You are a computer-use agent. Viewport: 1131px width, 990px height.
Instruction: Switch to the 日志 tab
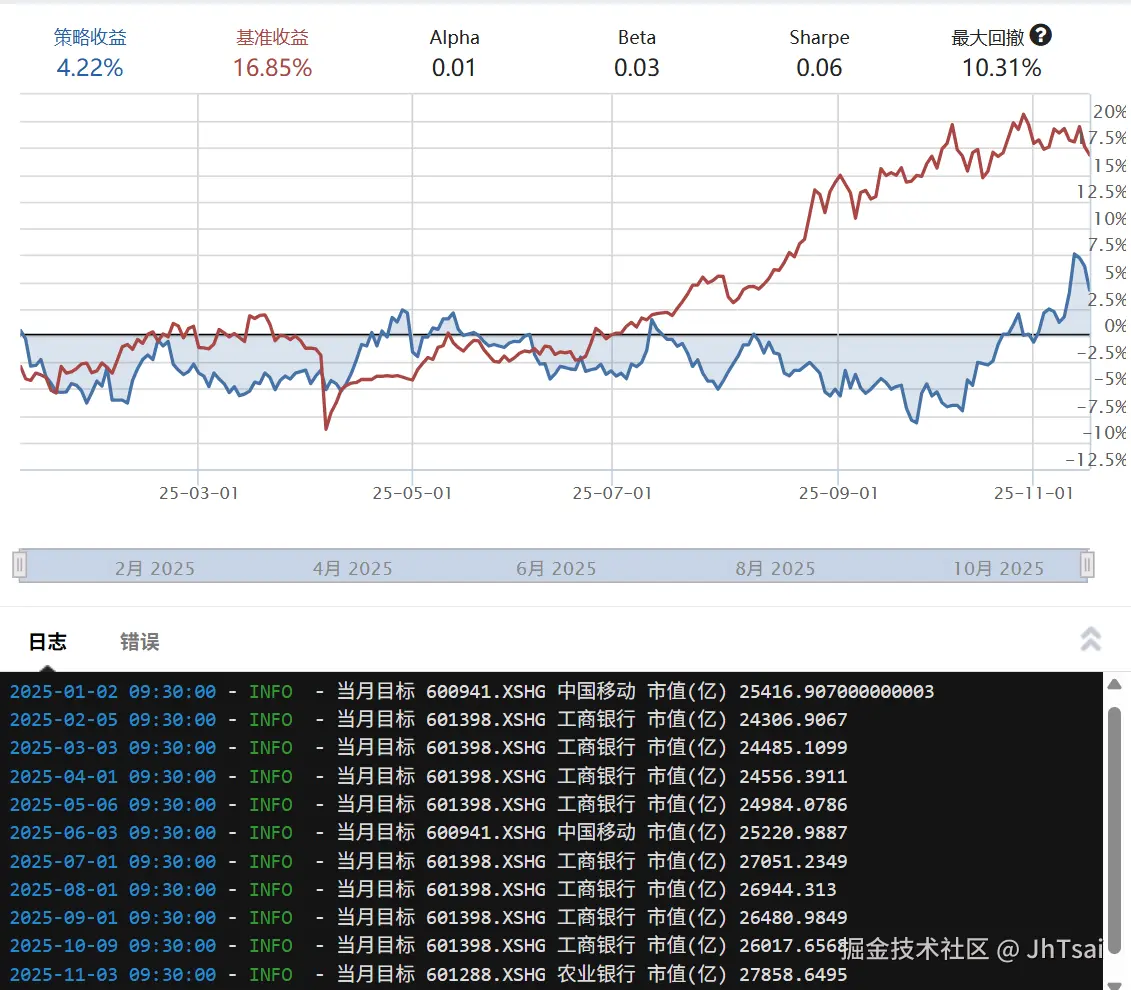pos(47,641)
